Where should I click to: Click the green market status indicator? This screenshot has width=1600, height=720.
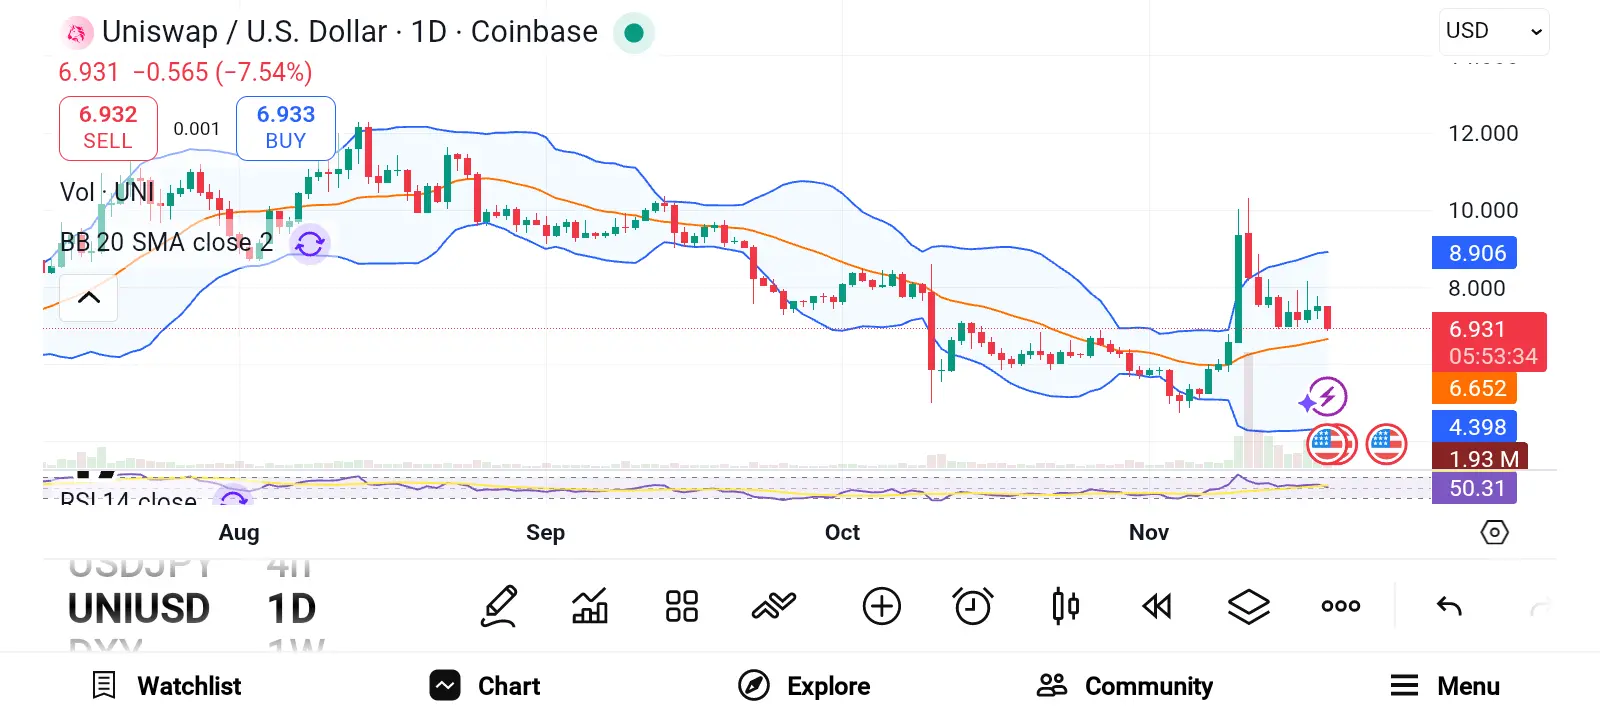[633, 33]
